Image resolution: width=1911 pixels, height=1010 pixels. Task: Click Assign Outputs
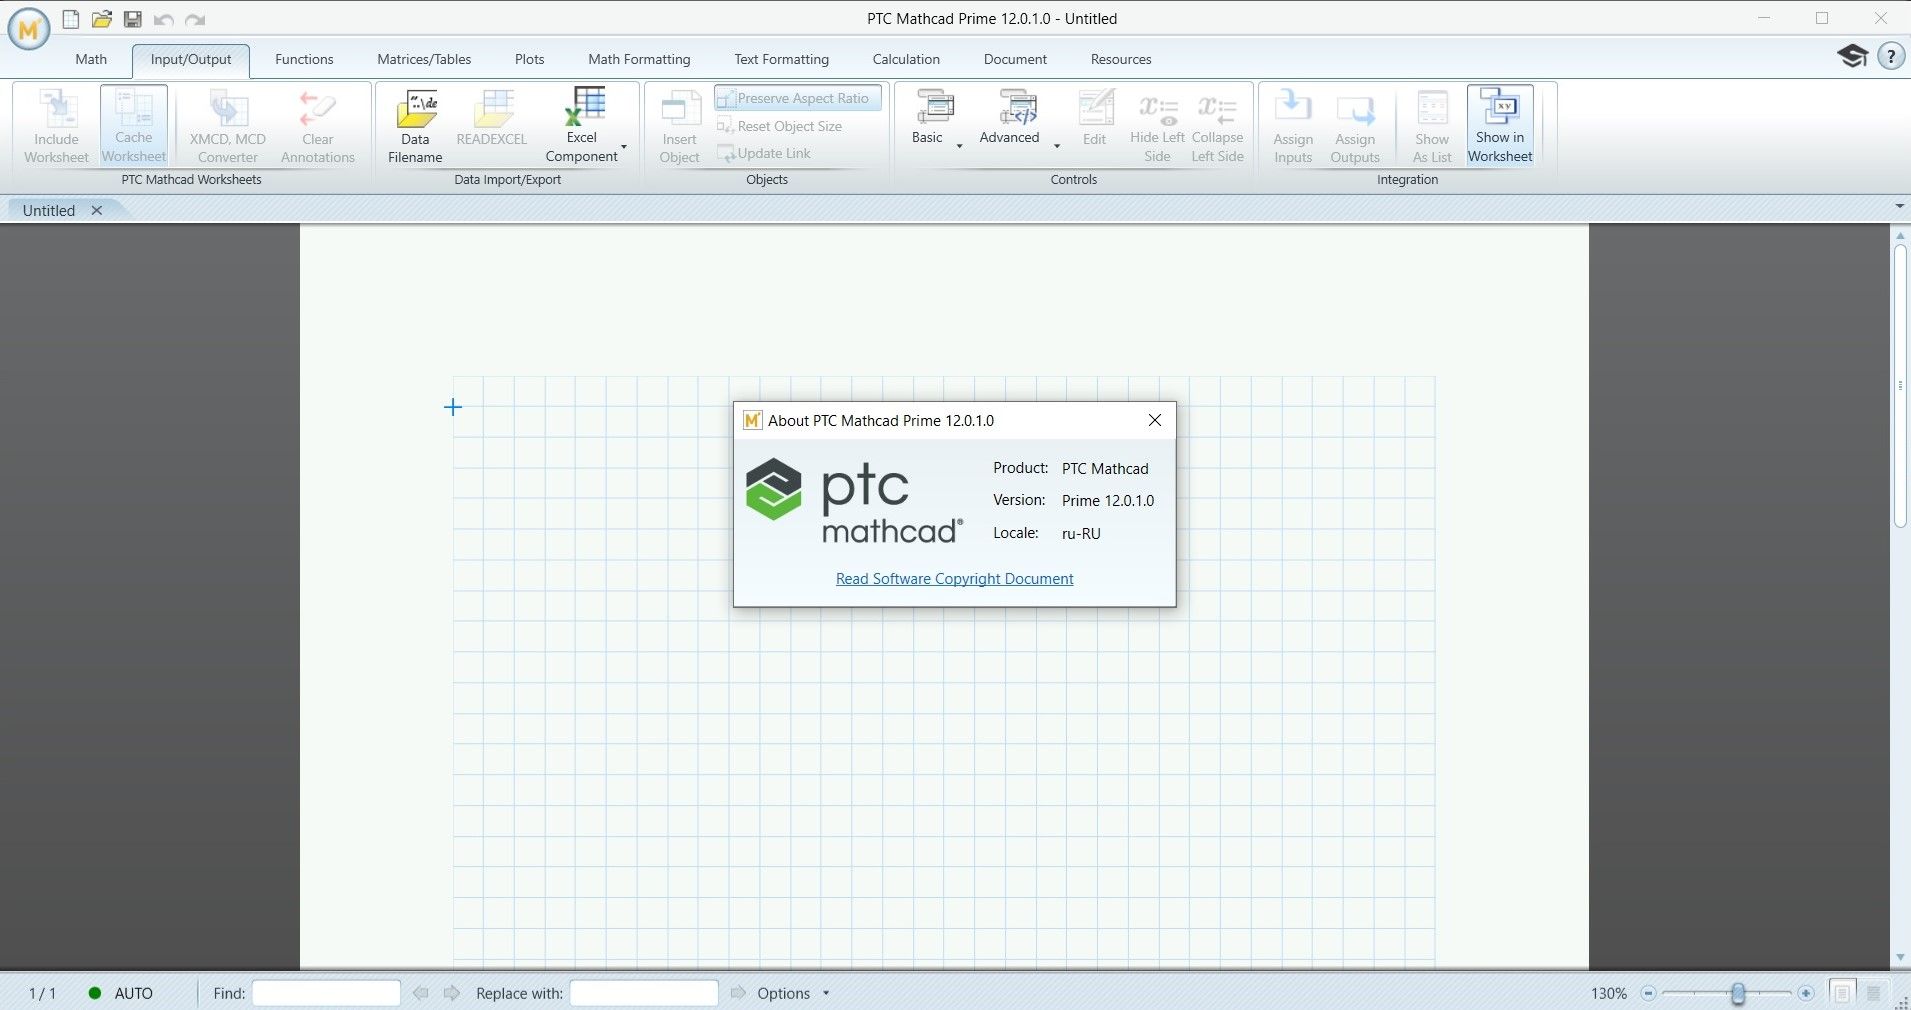coord(1355,126)
